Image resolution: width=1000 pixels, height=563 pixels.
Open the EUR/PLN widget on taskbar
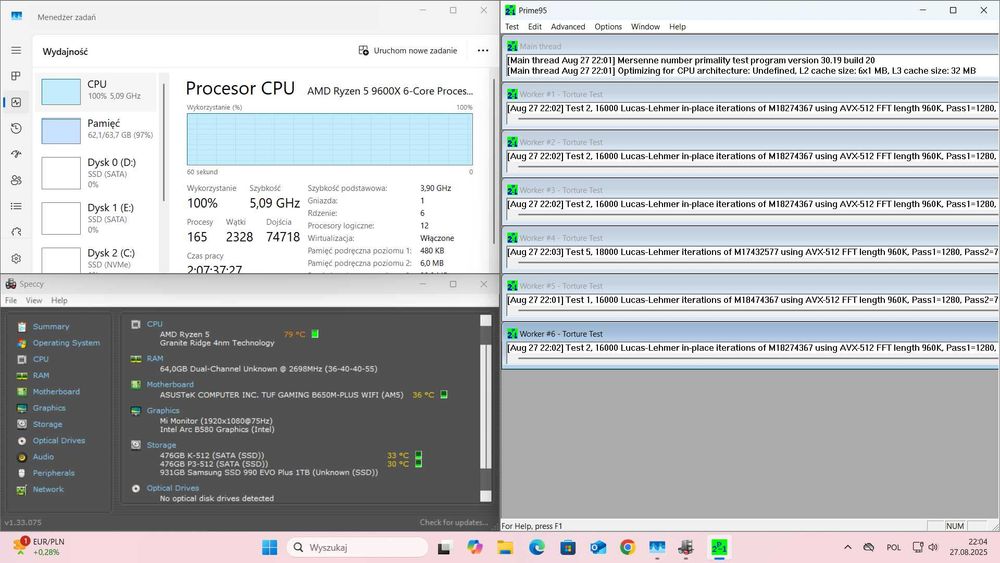point(38,546)
